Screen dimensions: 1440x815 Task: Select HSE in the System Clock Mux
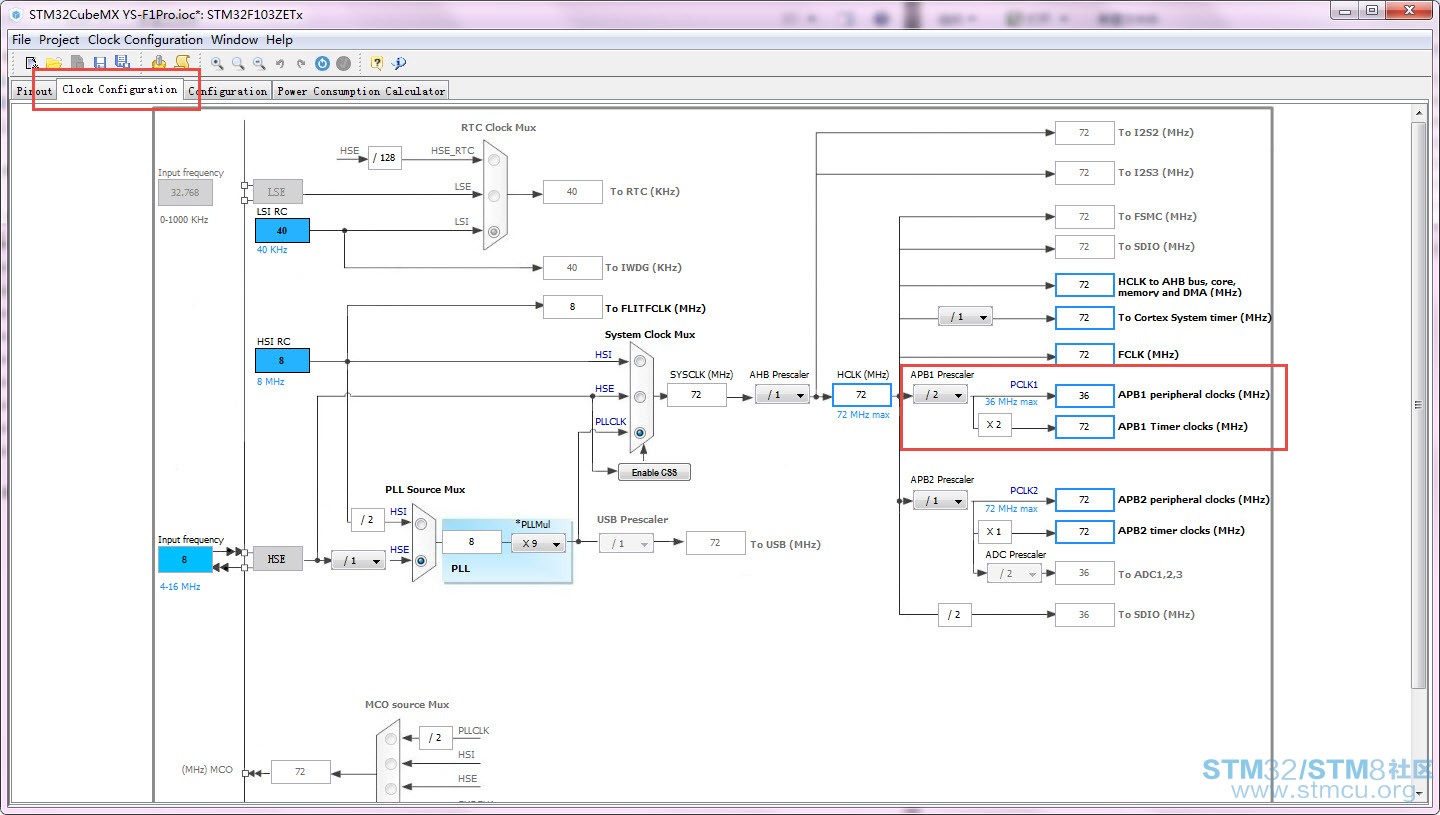tap(640, 397)
